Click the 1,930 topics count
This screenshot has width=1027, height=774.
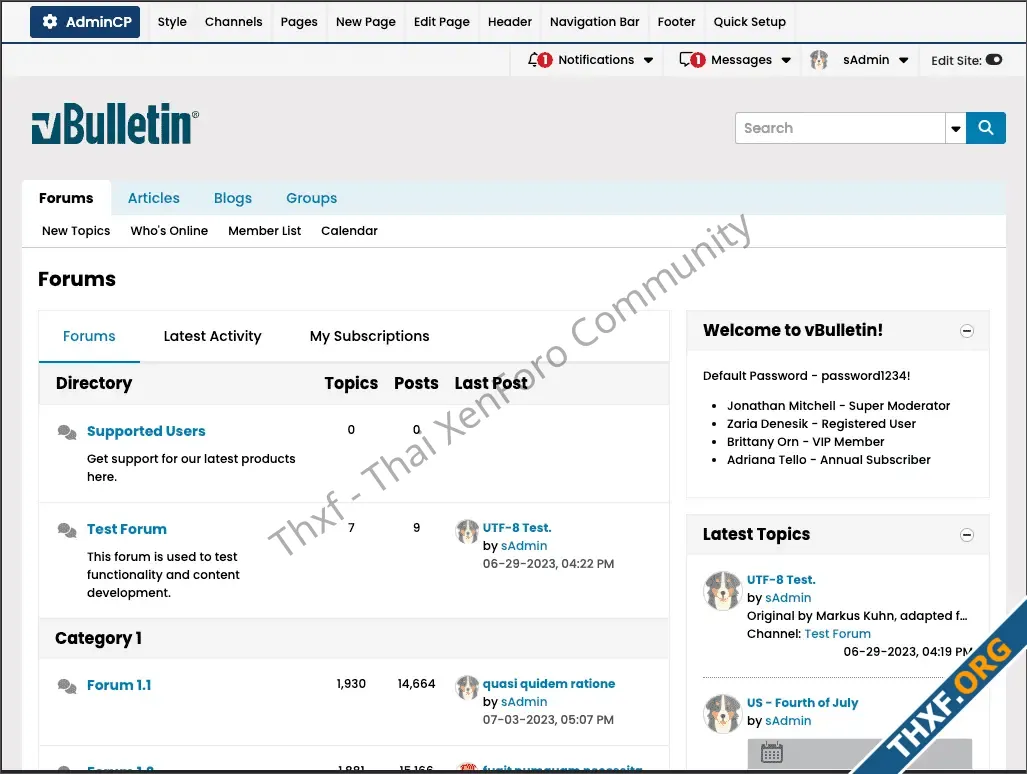(x=351, y=684)
